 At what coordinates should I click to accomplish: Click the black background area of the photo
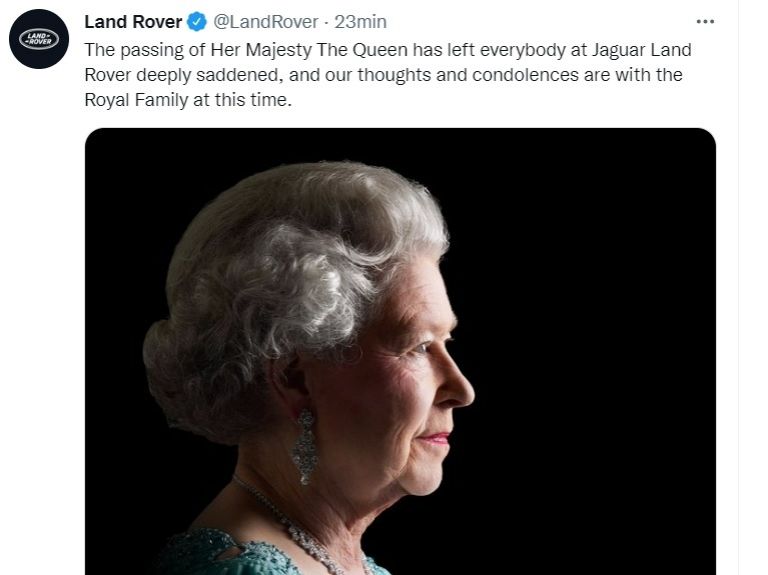(600, 350)
